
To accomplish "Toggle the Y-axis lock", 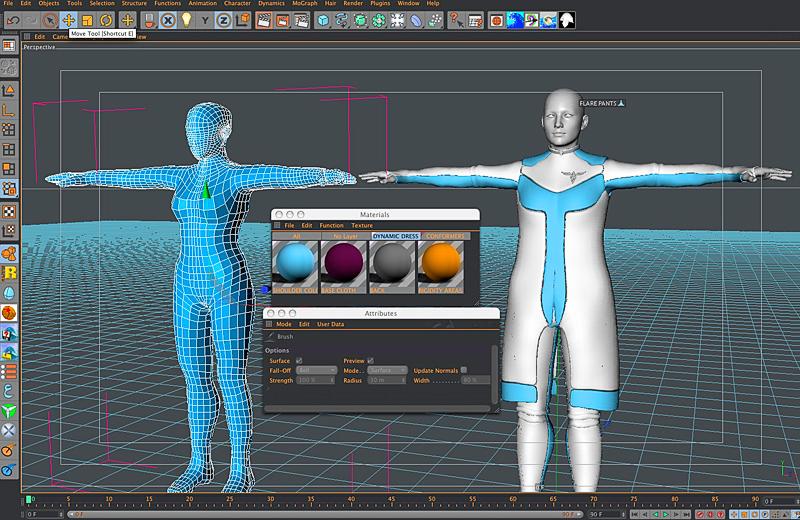I will [x=205, y=20].
